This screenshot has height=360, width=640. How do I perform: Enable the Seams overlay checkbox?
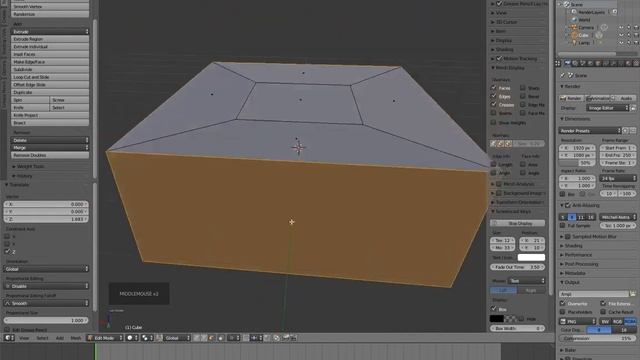point(493,113)
